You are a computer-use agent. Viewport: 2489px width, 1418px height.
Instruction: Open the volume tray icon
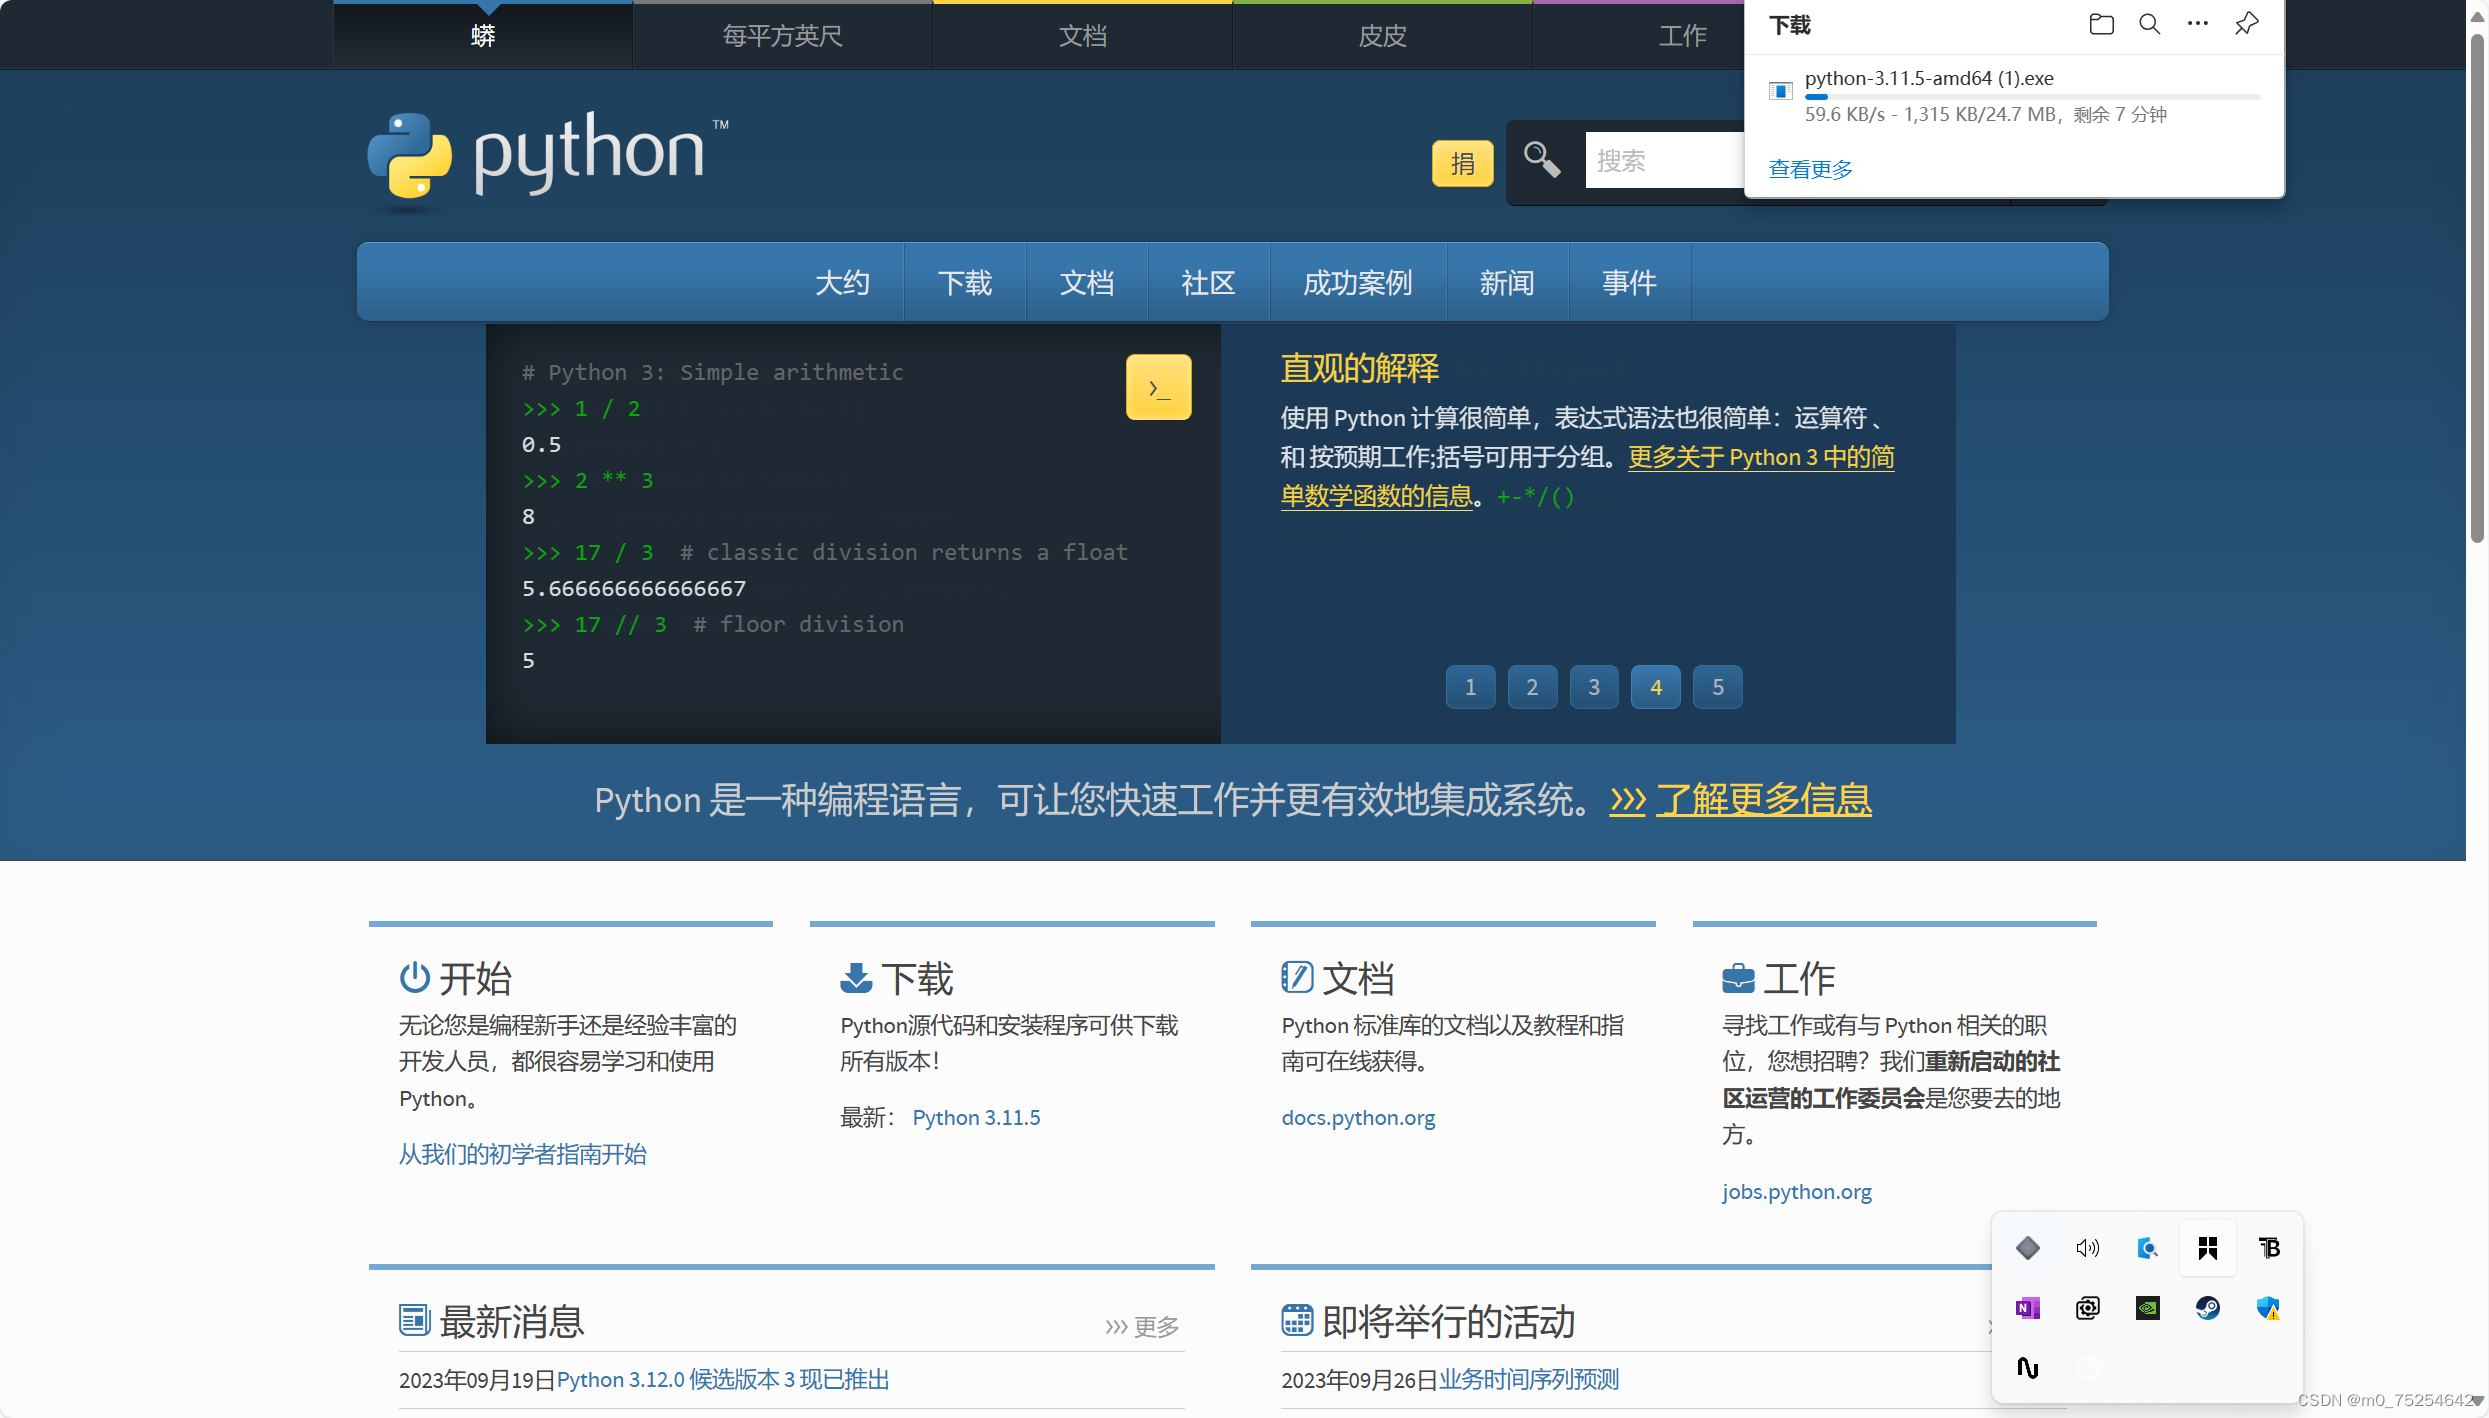point(2087,1248)
